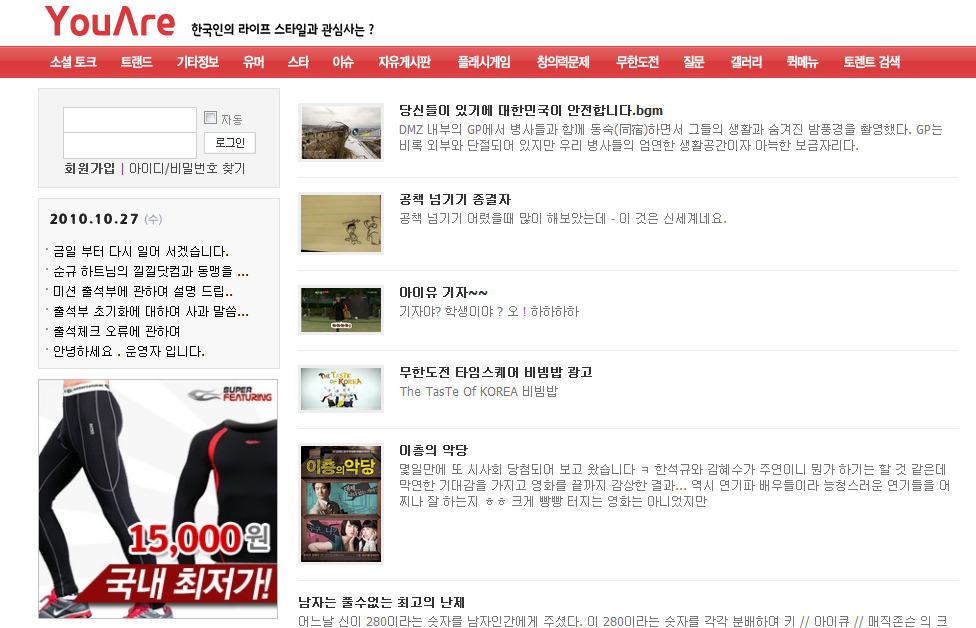Click excerpt beginning 몇일만에 또 시사회 당첨되어
This screenshot has width=976, height=628.
tap(675, 485)
